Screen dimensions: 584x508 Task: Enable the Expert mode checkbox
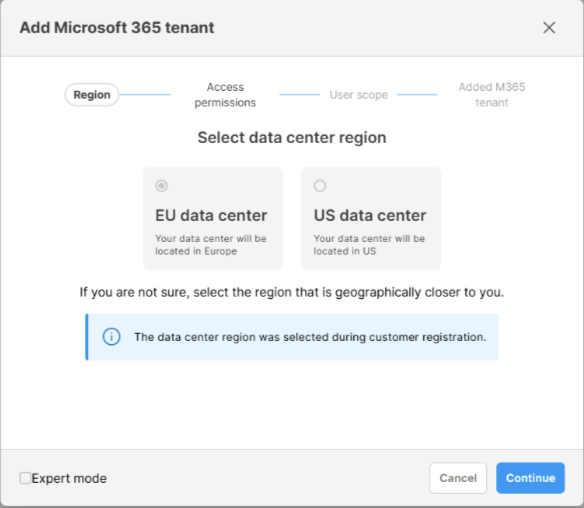25,478
